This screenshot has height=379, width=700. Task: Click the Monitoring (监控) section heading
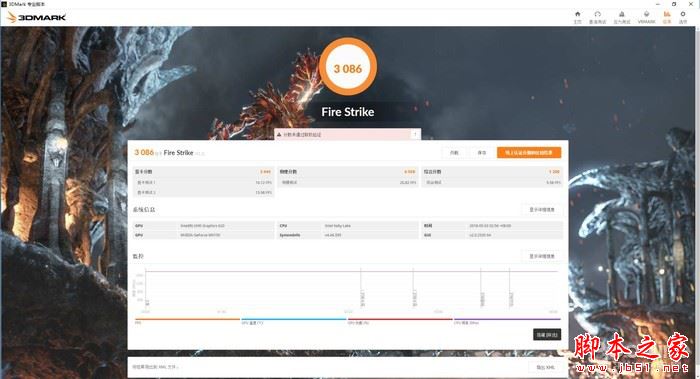tap(138, 256)
